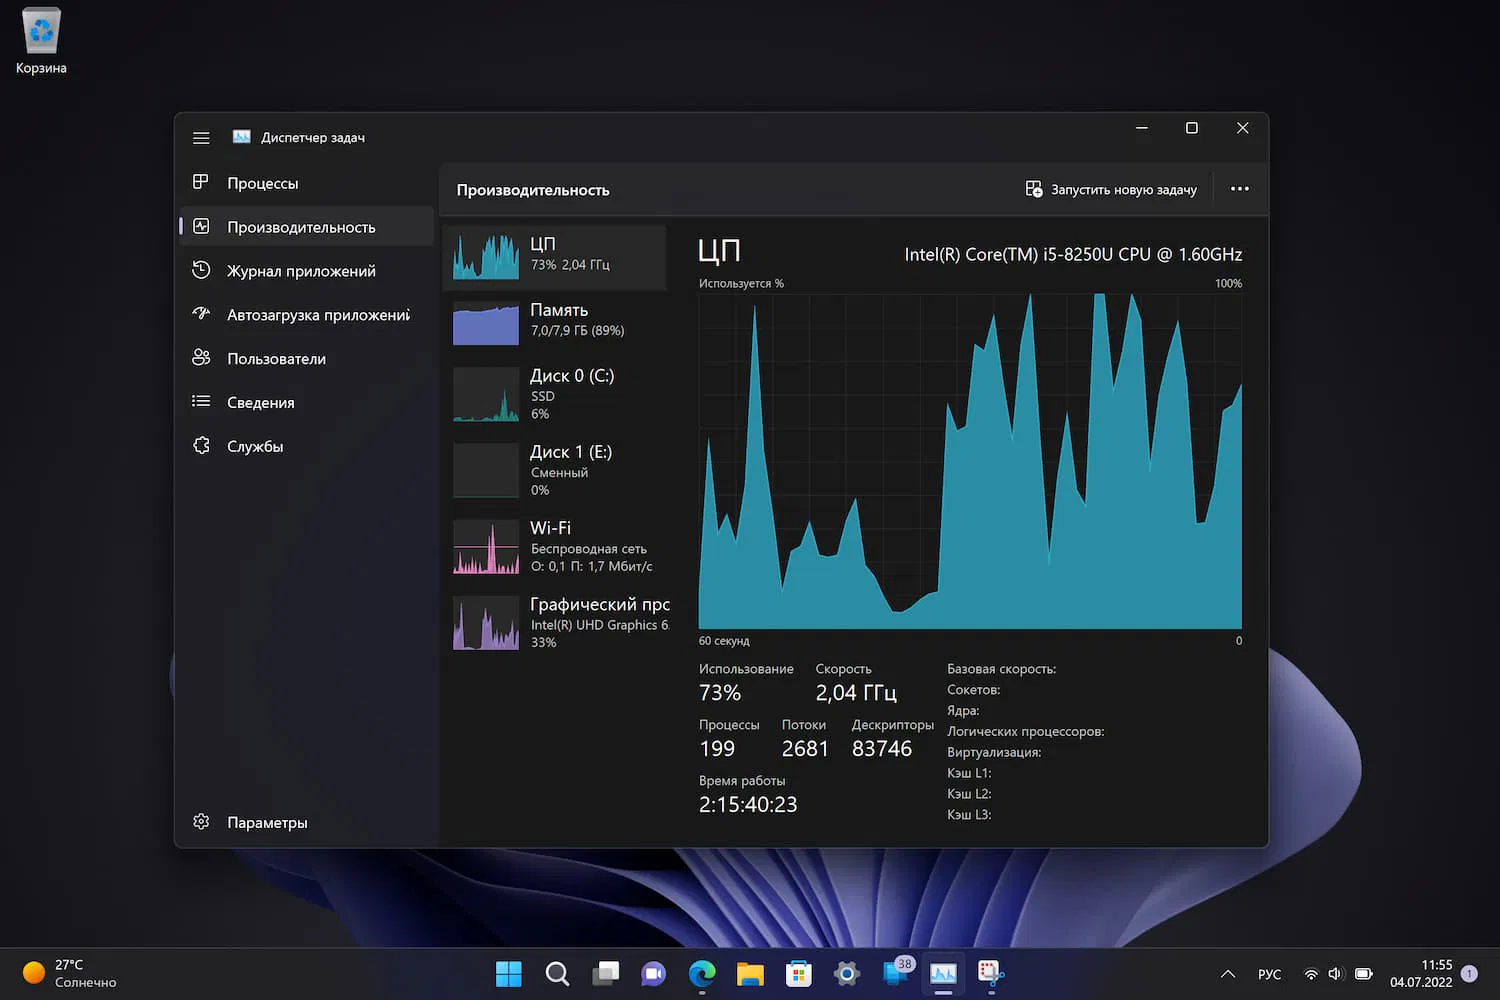This screenshot has height=1000, width=1500.
Task: Open File Explorer from the taskbar
Action: (x=750, y=973)
